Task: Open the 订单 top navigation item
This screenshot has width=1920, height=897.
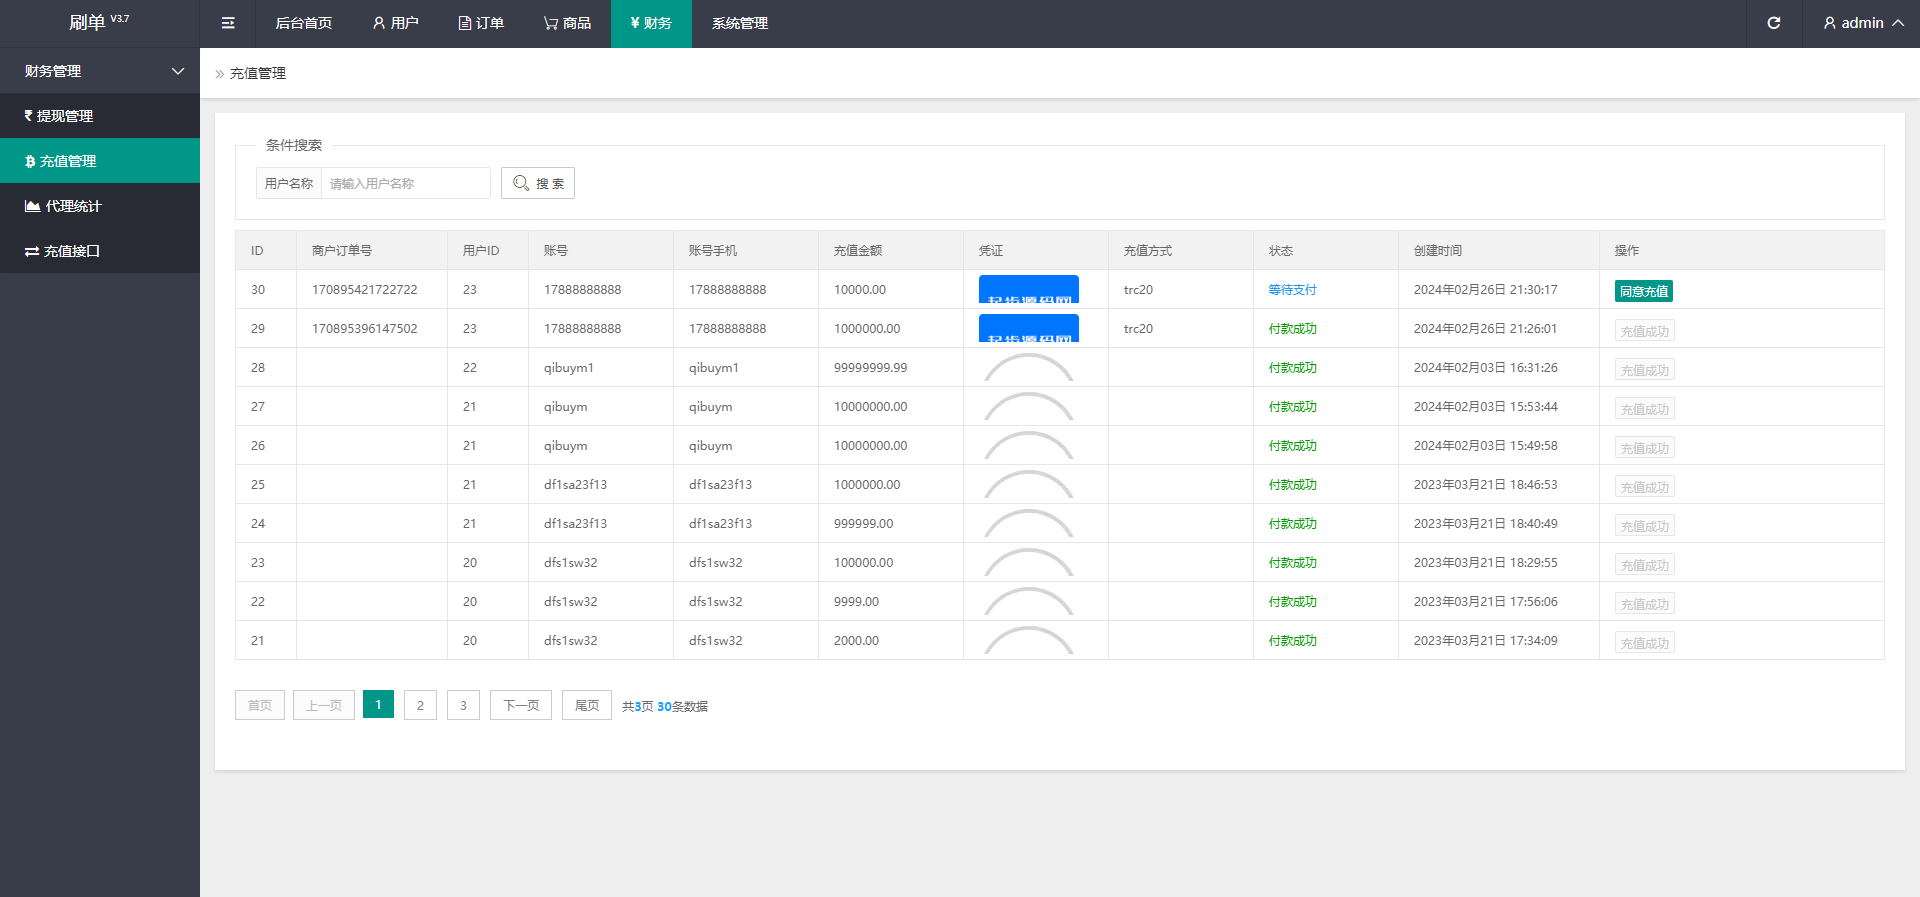Action: click(x=481, y=23)
